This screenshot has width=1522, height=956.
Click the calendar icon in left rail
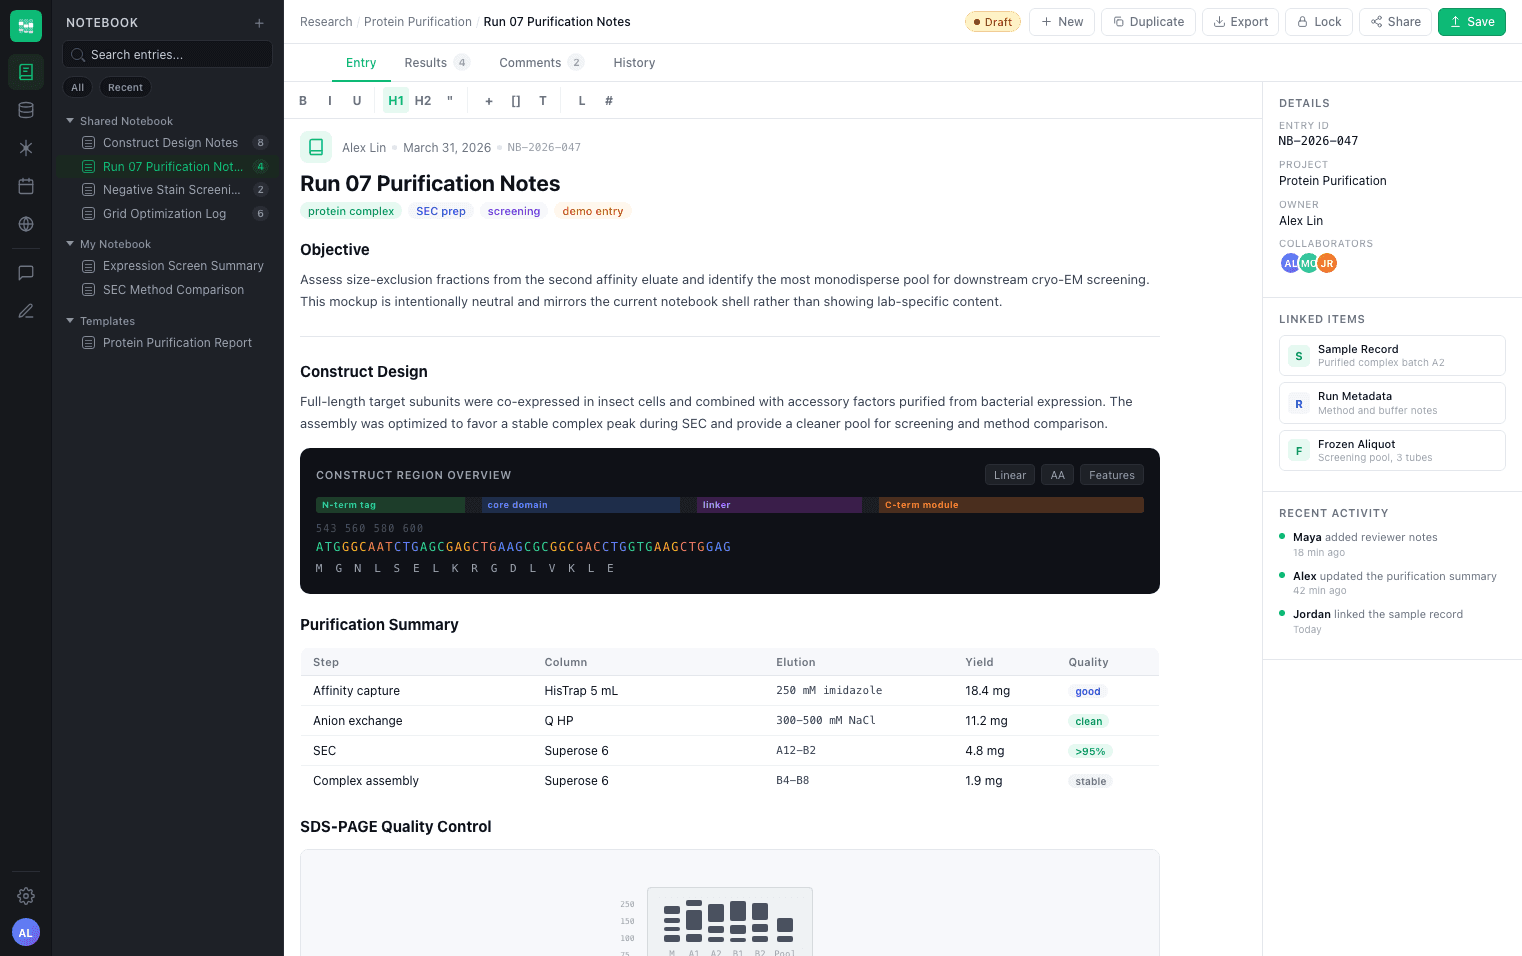click(26, 186)
